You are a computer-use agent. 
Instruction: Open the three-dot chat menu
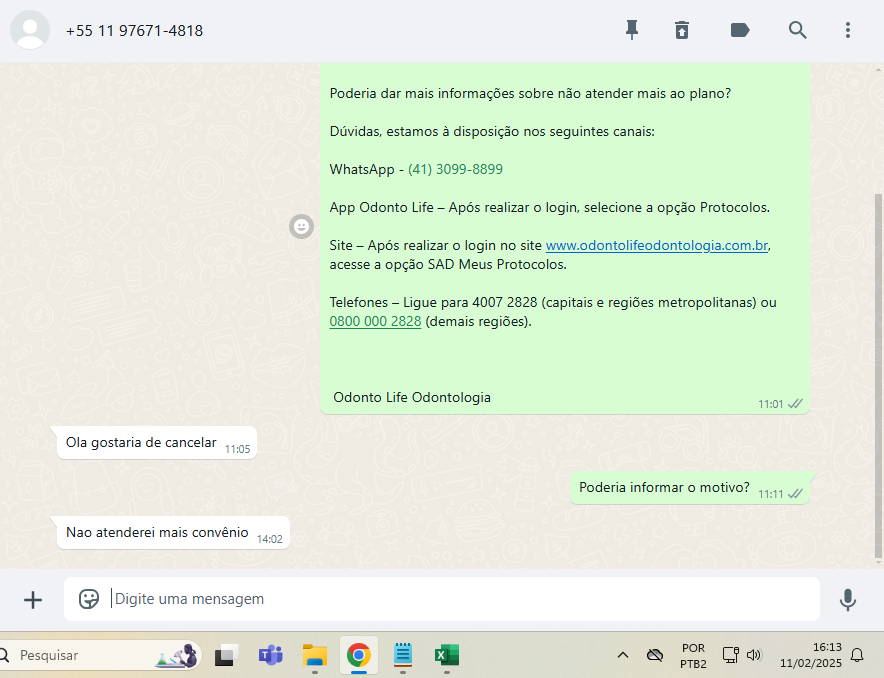pos(848,30)
